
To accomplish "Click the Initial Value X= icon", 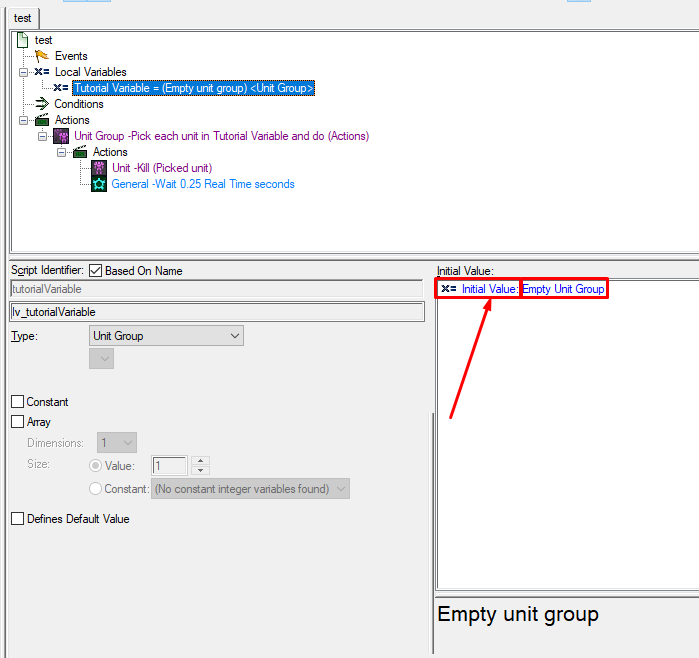I will click(x=449, y=289).
